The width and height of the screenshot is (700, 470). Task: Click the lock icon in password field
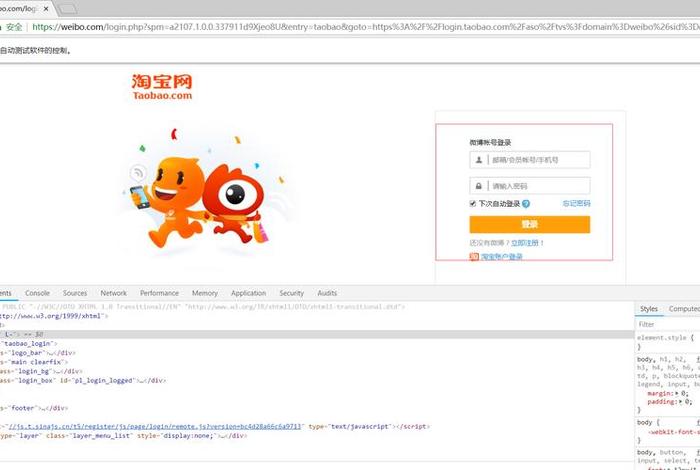point(479,186)
